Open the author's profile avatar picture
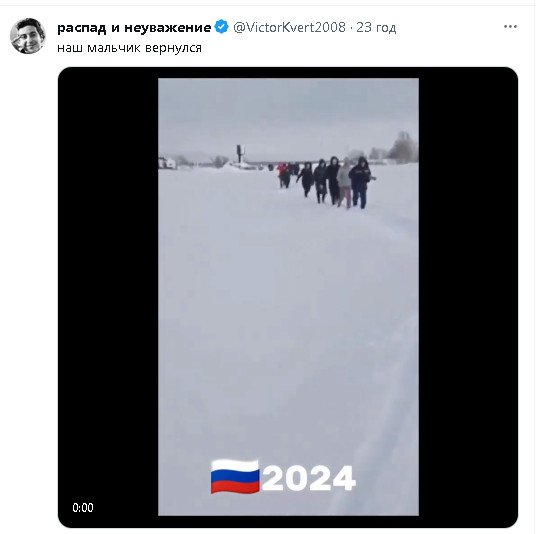 (x=28, y=36)
